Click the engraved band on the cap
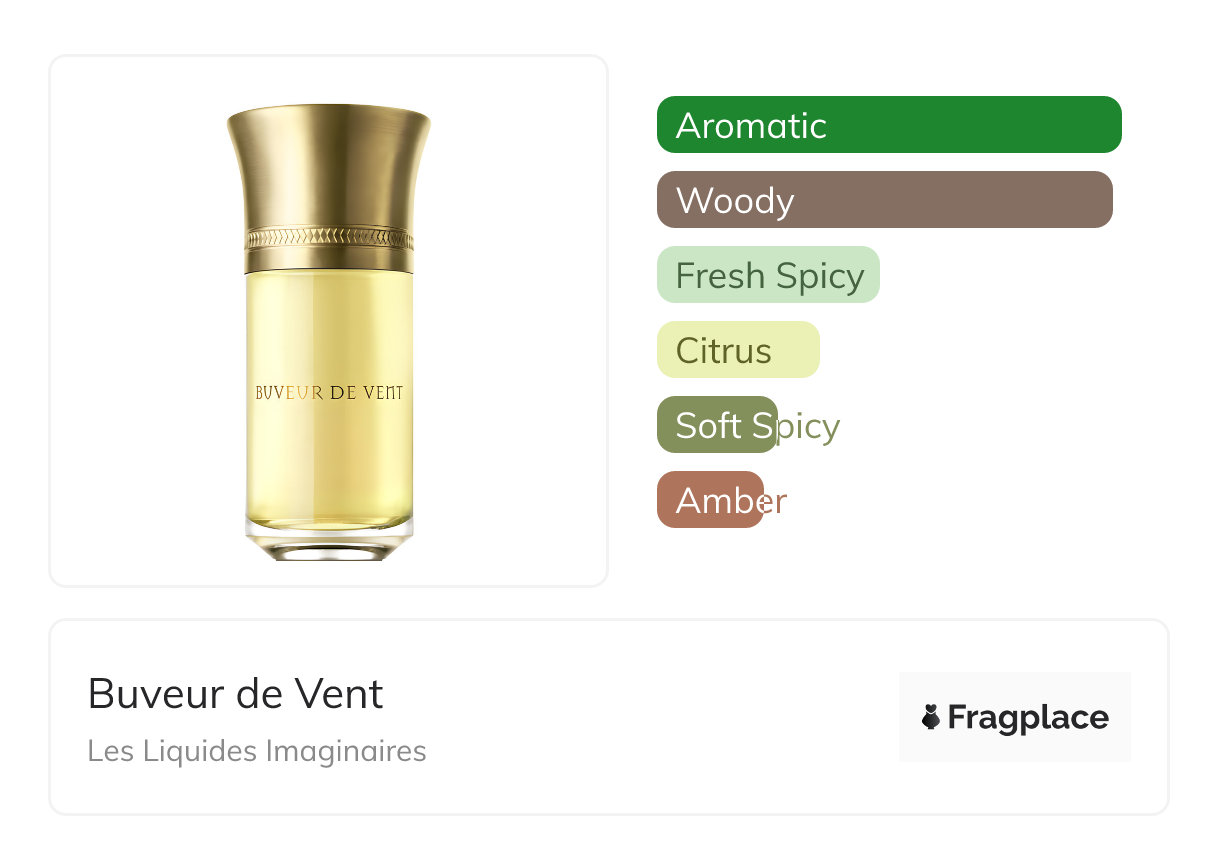 tap(329, 238)
